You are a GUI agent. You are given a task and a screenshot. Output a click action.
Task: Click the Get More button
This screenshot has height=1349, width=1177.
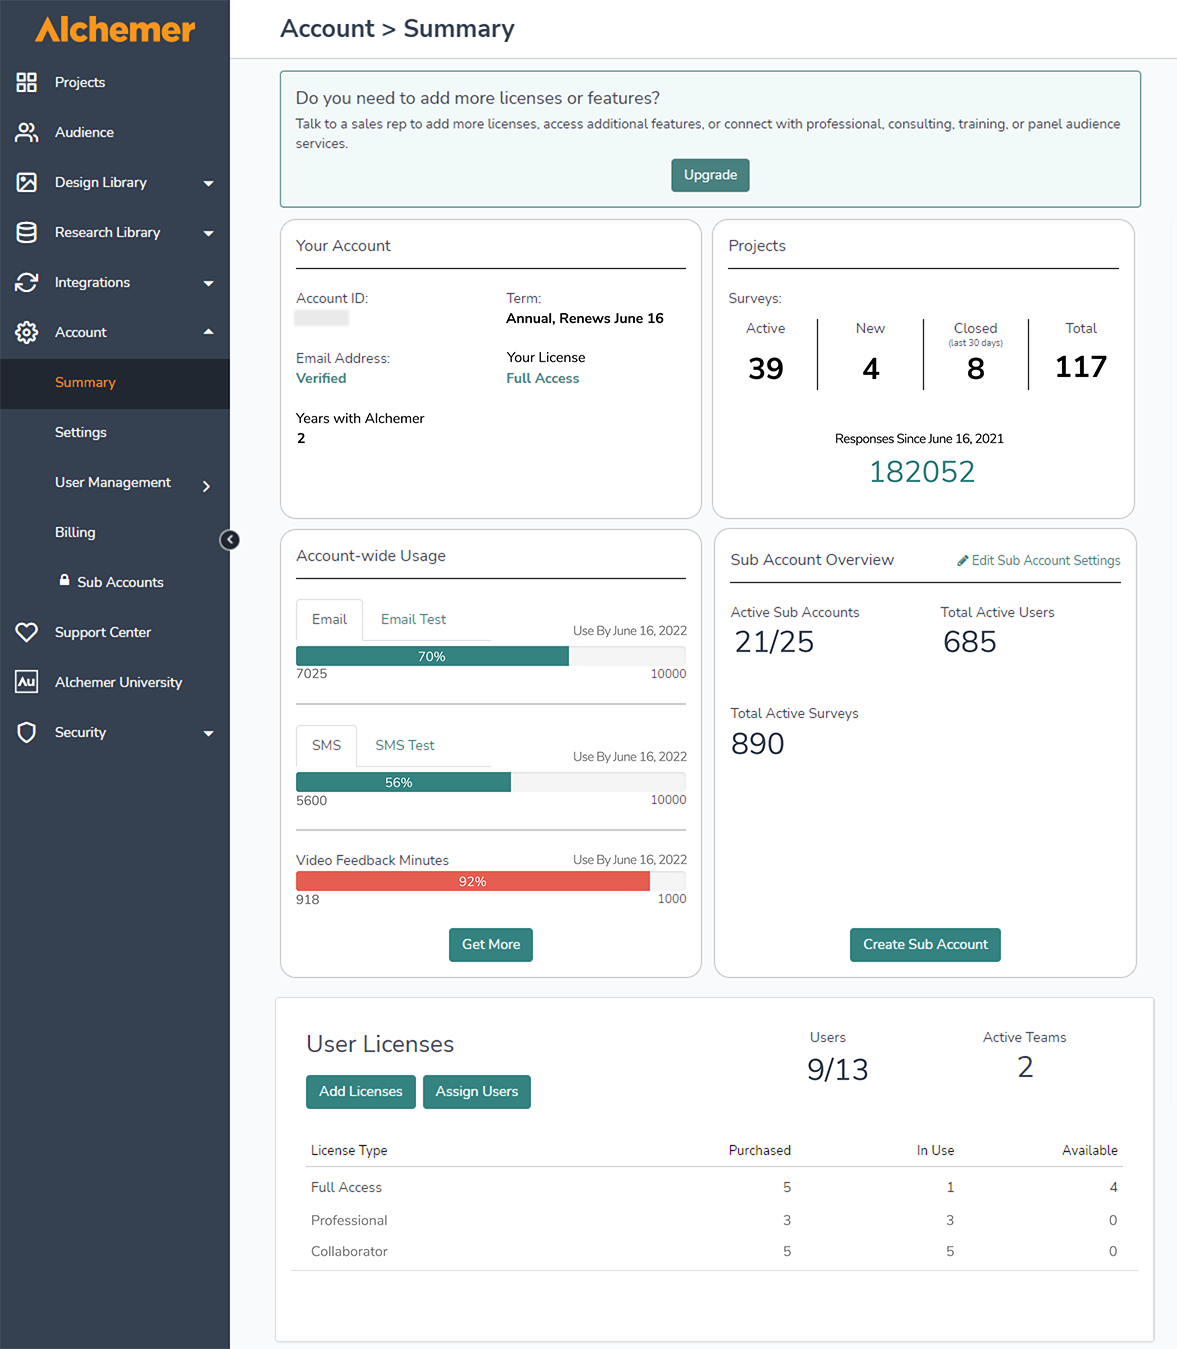(x=491, y=945)
